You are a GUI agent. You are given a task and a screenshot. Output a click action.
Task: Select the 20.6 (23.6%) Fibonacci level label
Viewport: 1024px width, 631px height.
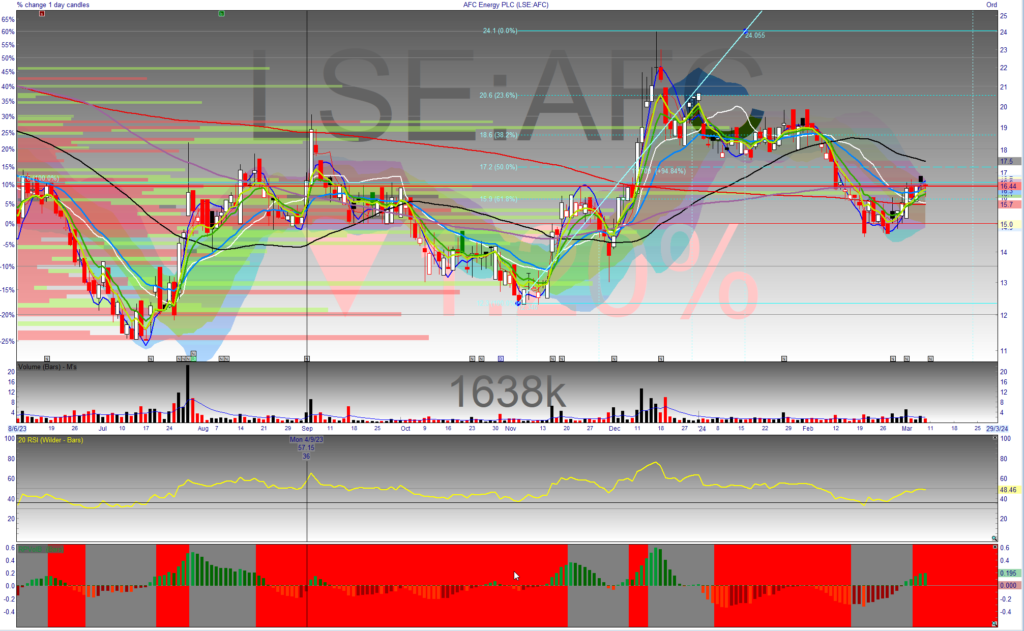498,96
